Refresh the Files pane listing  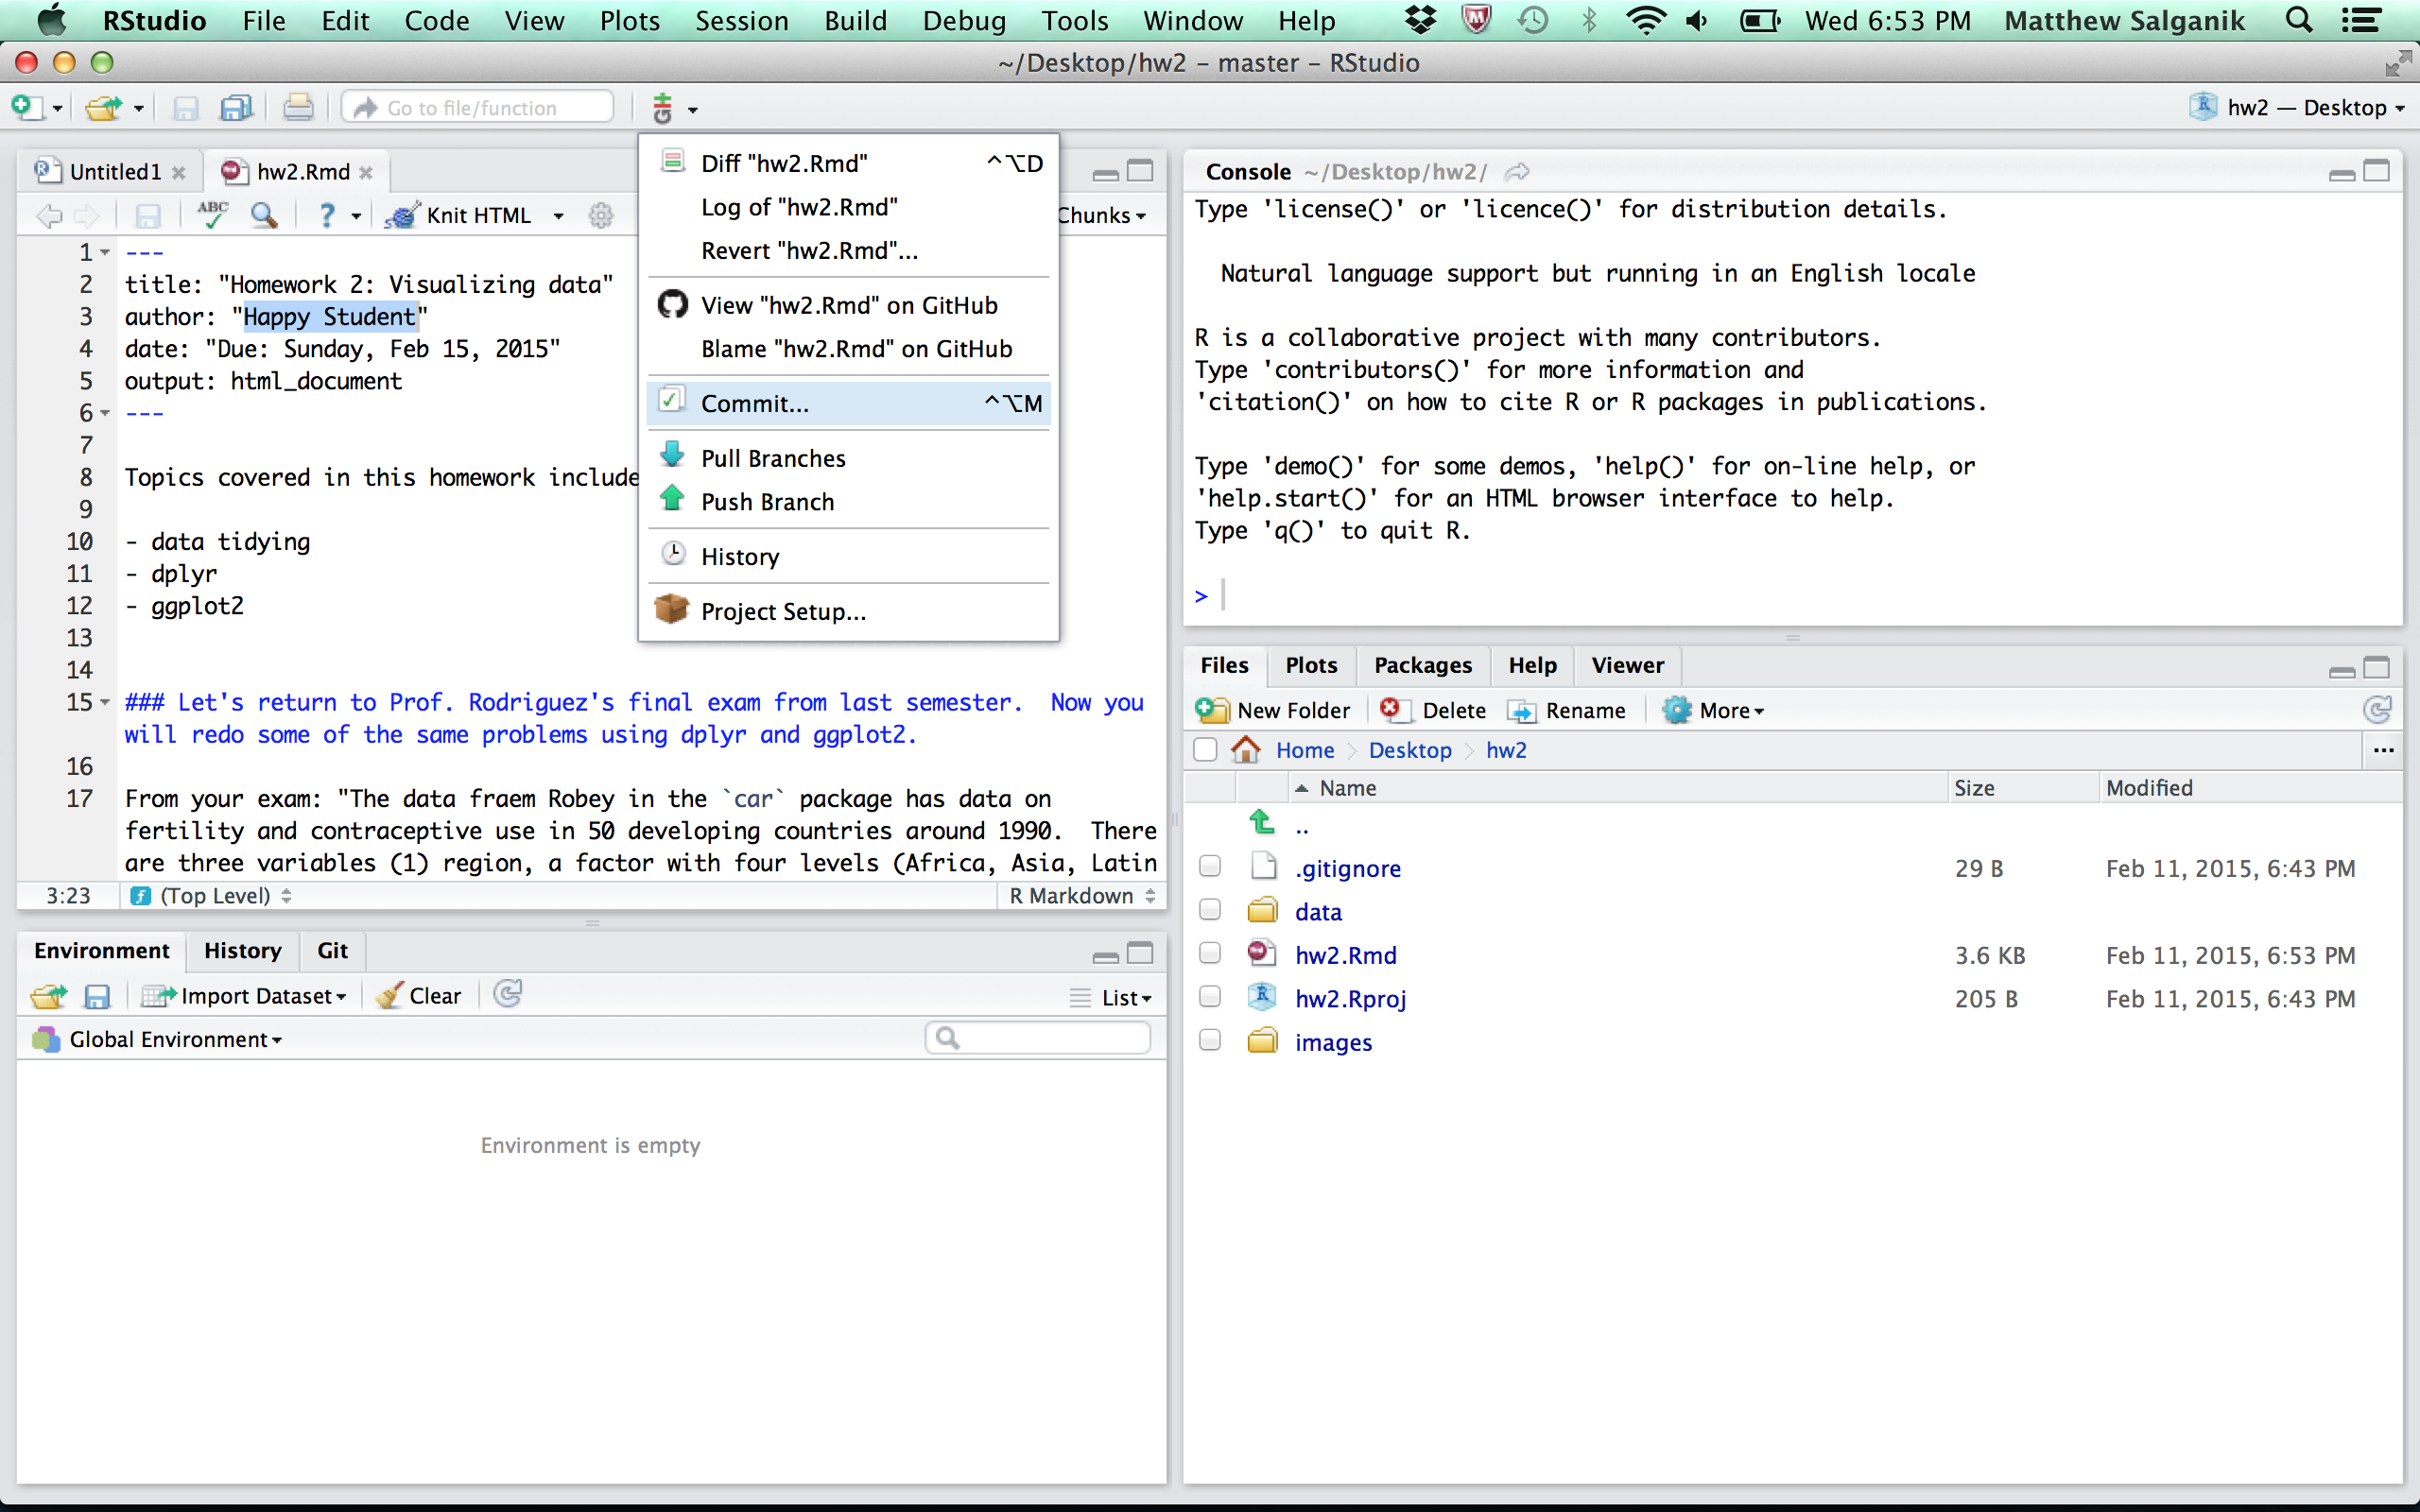point(2376,710)
